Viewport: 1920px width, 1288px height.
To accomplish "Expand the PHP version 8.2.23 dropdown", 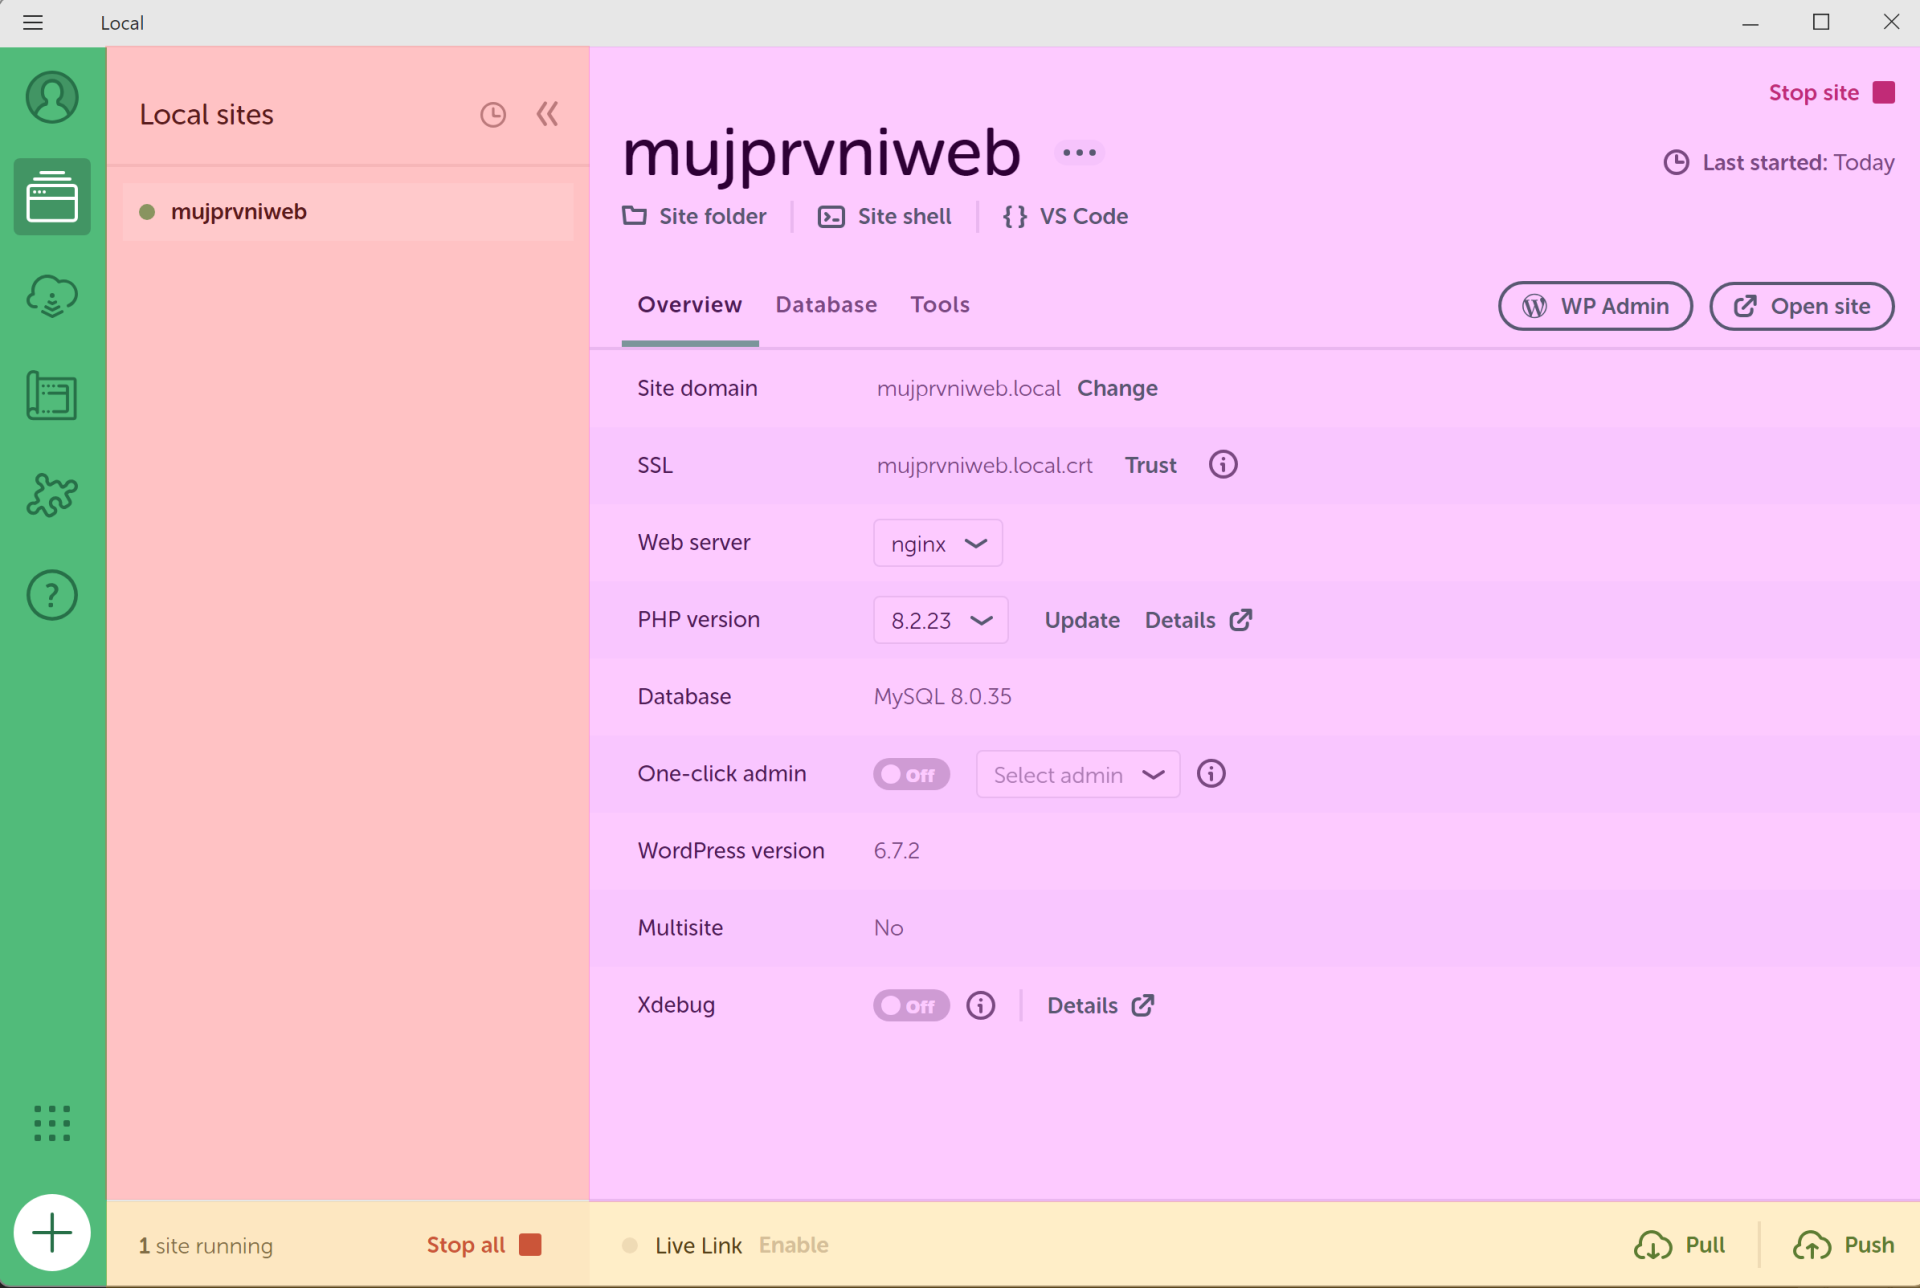I will coord(940,620).
